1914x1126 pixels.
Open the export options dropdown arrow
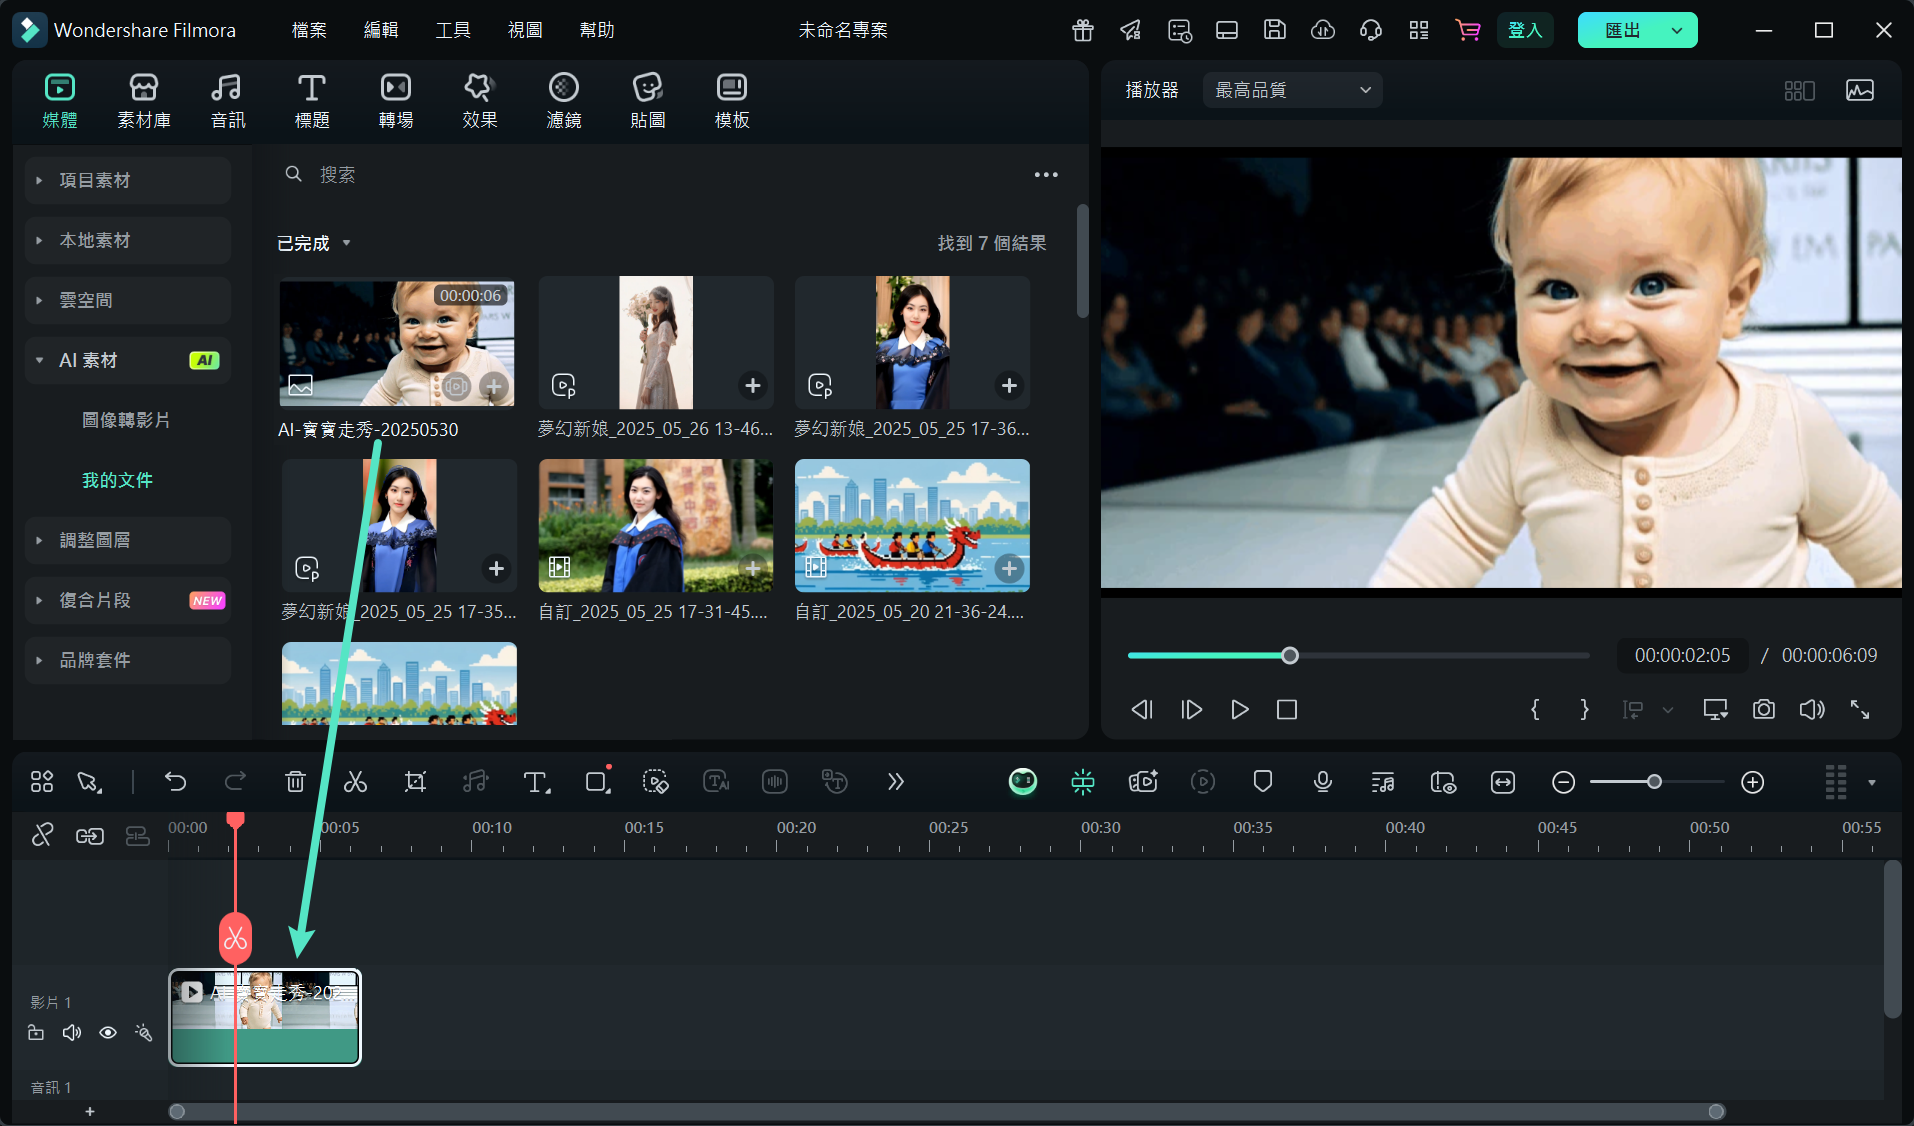tap(1677, 30)
